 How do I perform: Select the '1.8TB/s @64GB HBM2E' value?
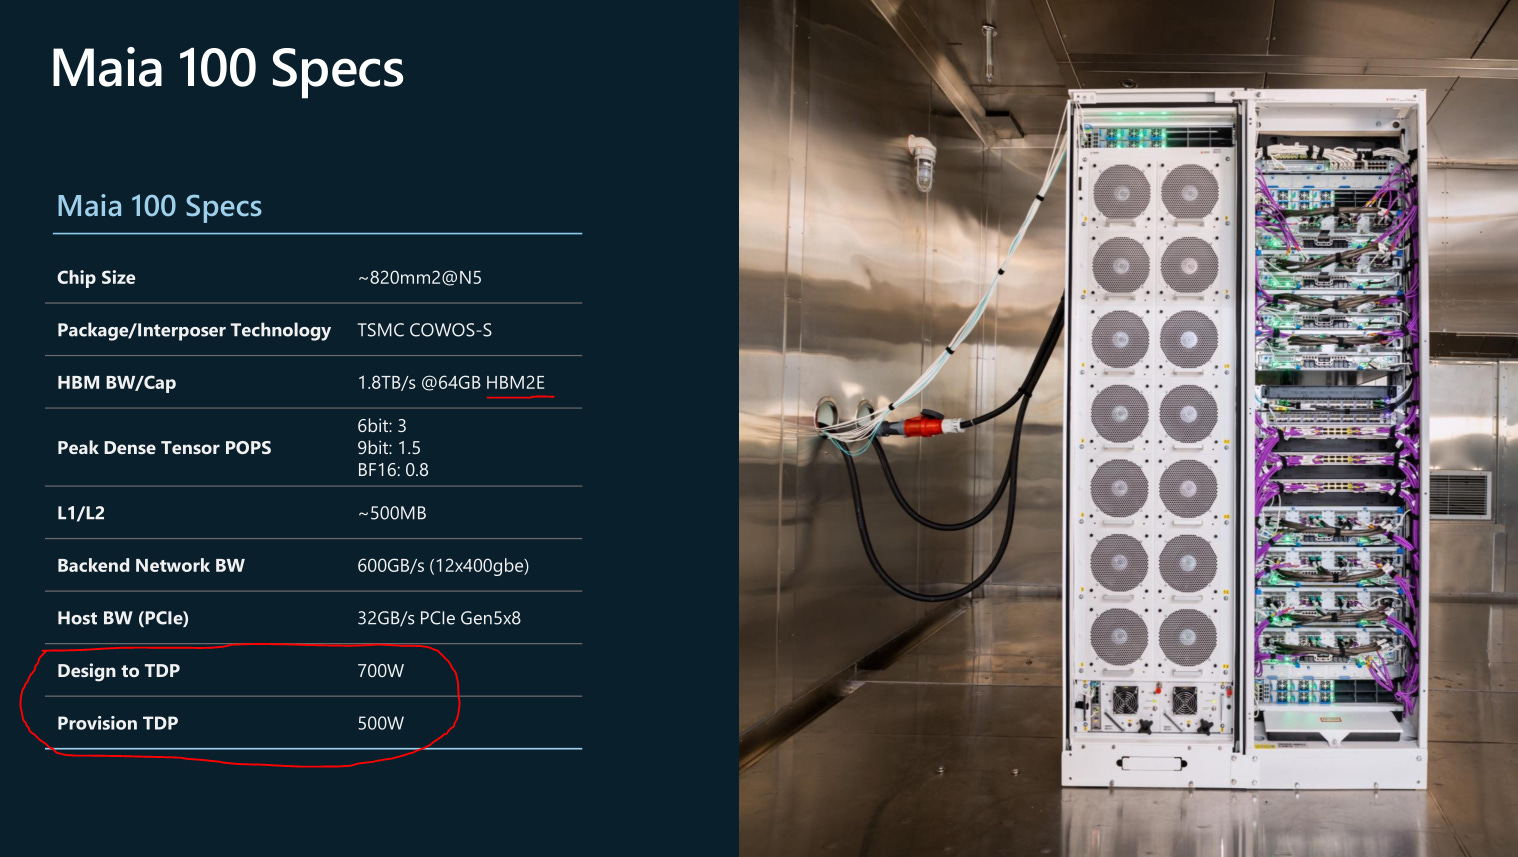pos(451,383)
